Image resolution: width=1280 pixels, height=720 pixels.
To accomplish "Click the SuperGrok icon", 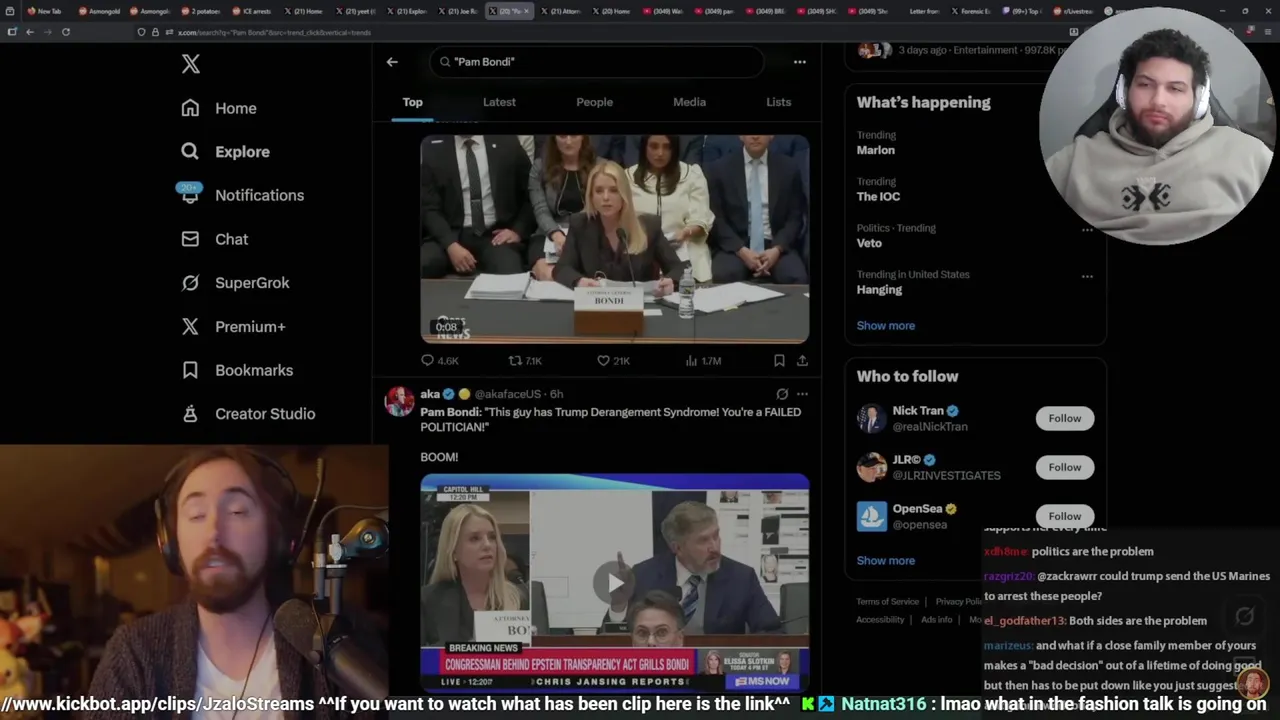I will [190, 282].
